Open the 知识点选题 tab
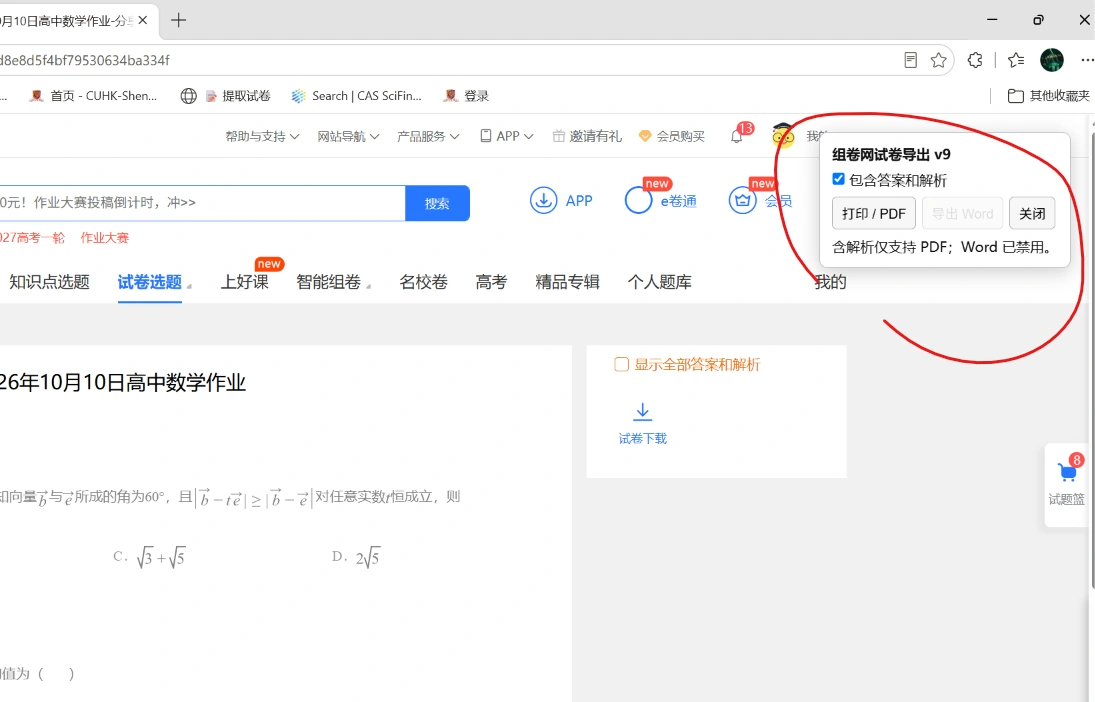 tap(49, 282)
